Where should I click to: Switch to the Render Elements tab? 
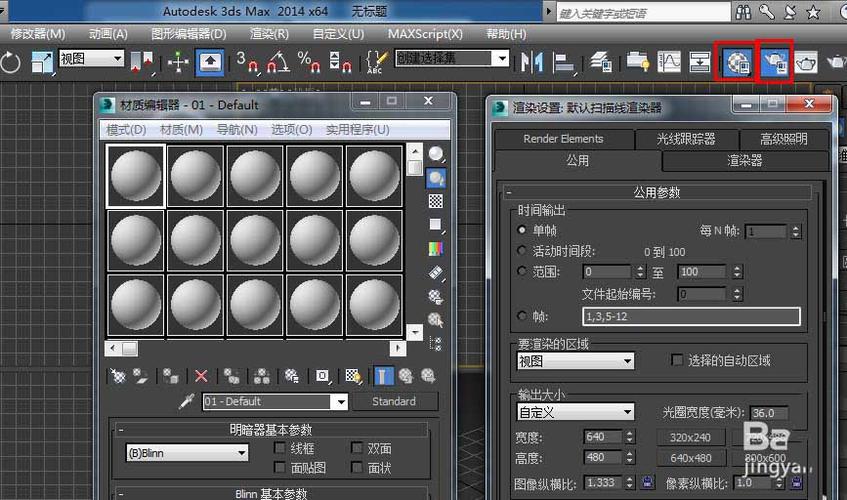coord(563,139)
